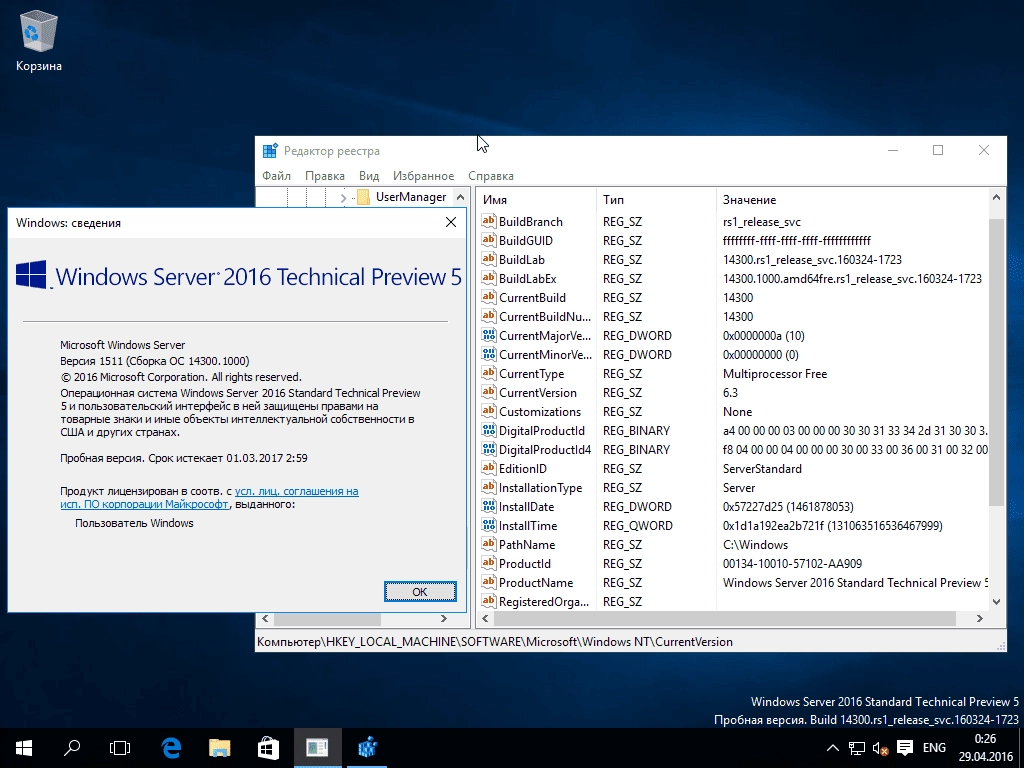The height and width of the screenshot is (768, 1024).
Task: Open File Explorer from taskbar
Action: (x=219, y=748)
